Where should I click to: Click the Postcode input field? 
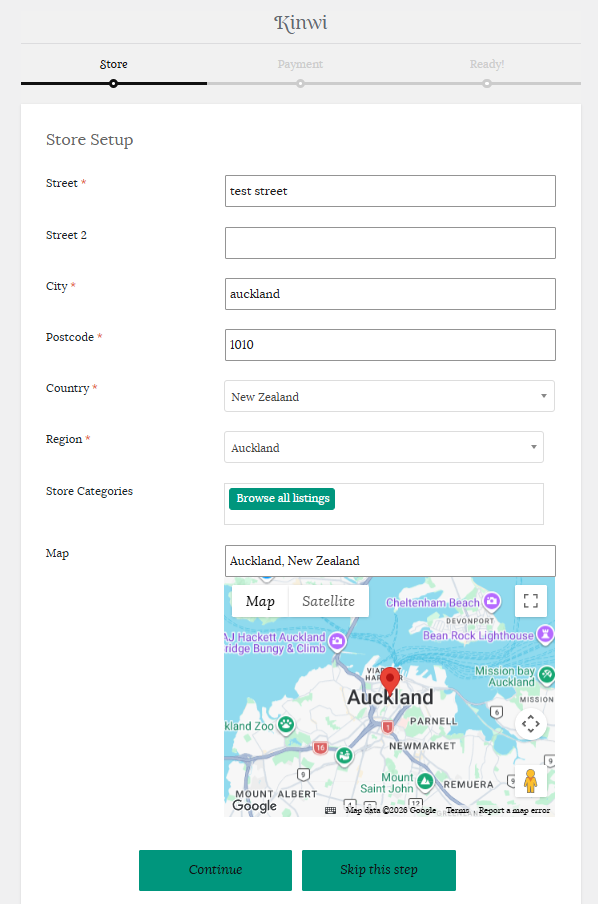tap(390, 345)
